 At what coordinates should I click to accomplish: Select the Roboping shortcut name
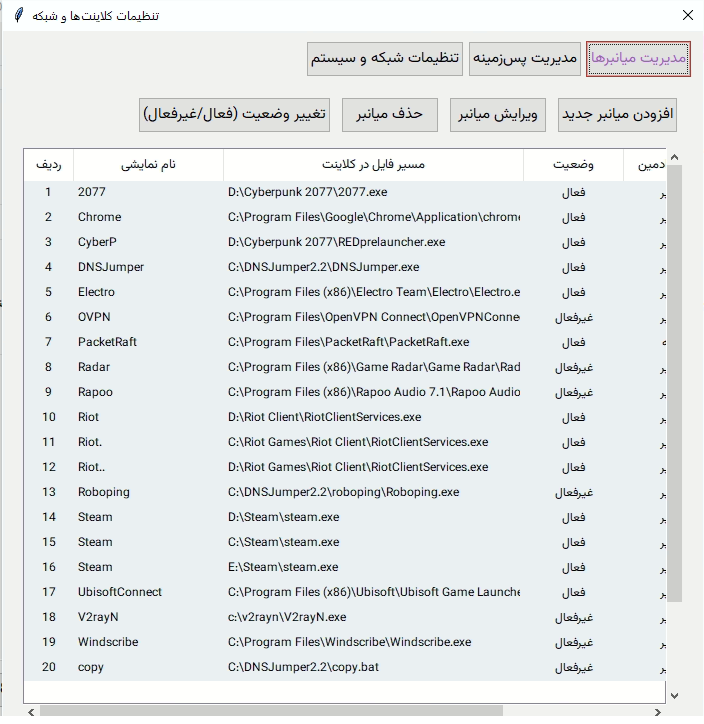point(103,492)
